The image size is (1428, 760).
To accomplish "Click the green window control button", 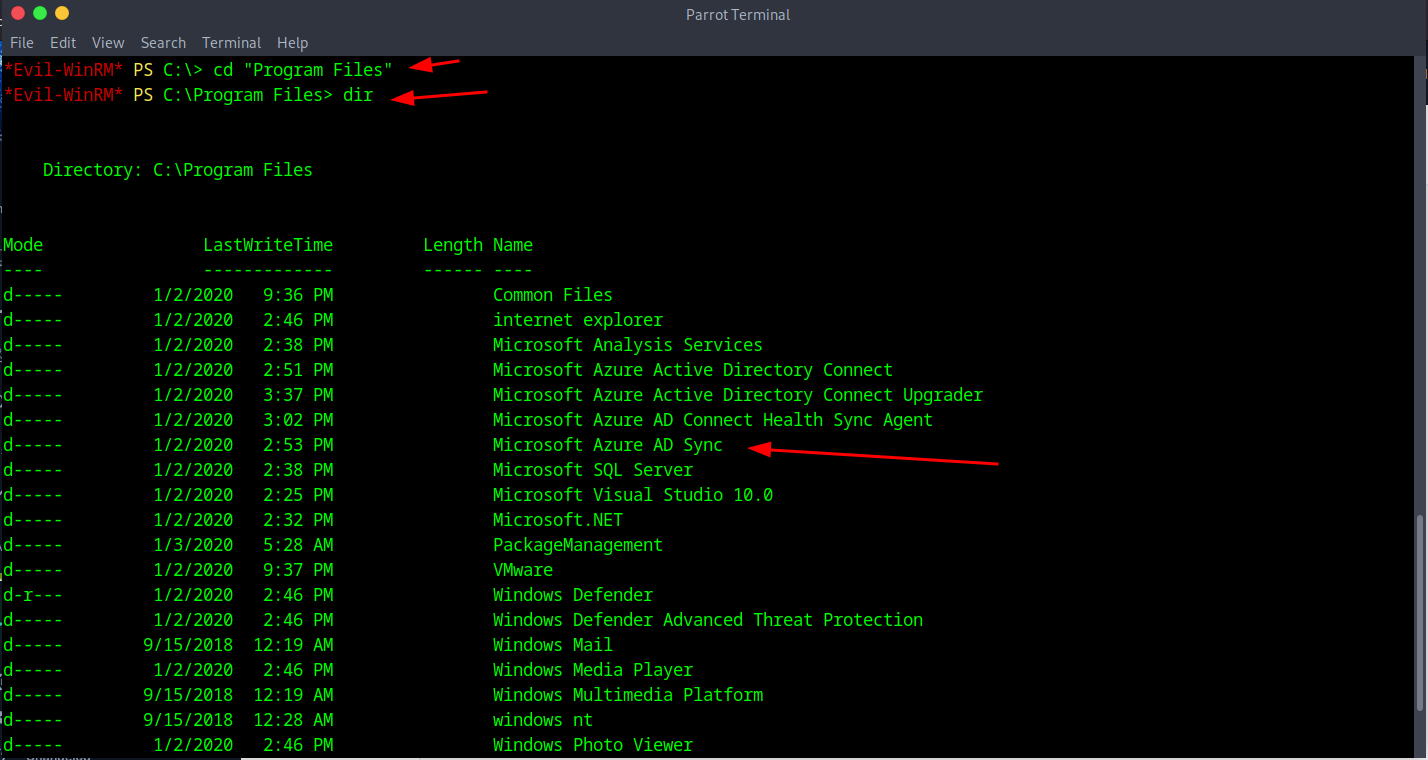I will click(x=40, y=13).
